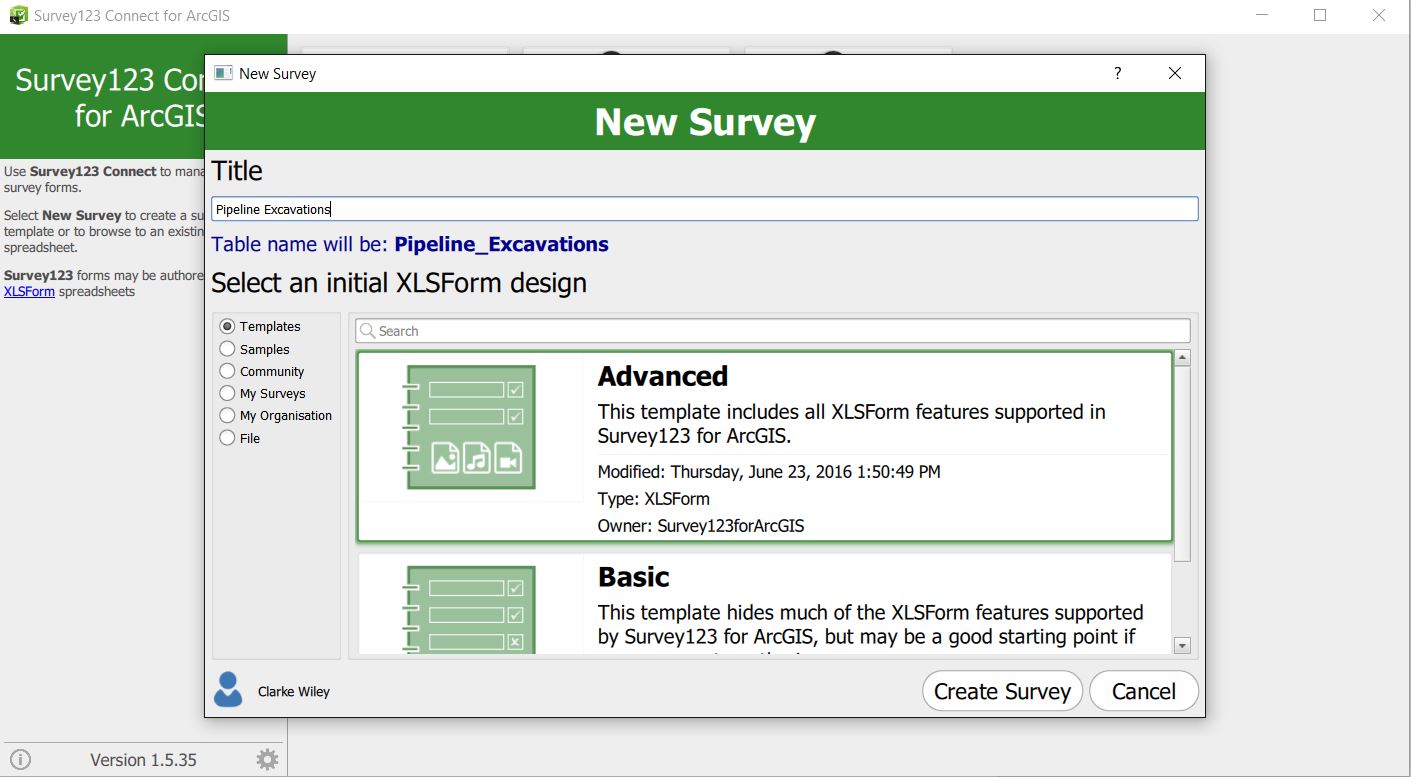Click the Advanced template heading
This screenshot has height=777, width=1411.
point(663,376)
